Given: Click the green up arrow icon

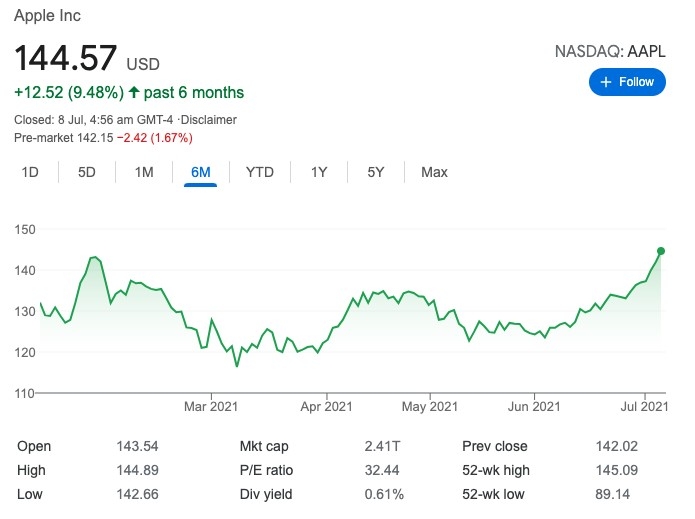Looking at the screenshot, I should [x=134, y=92].
